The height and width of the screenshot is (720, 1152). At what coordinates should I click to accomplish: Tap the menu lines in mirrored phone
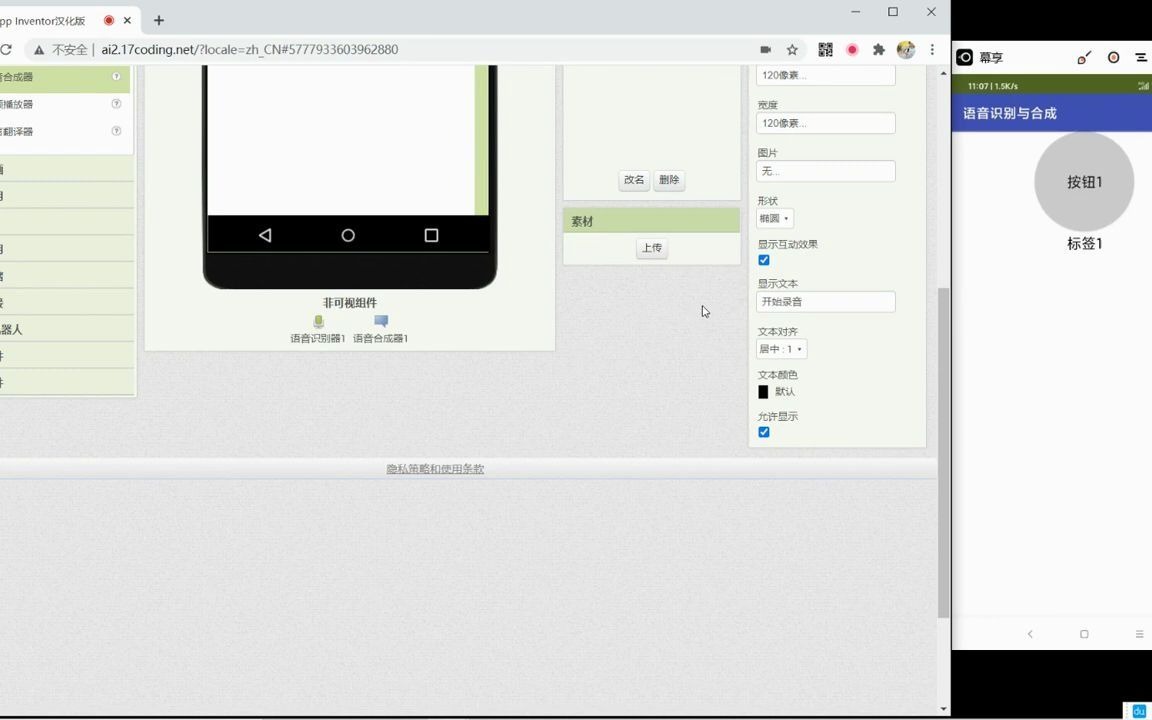pos(1140,634)
